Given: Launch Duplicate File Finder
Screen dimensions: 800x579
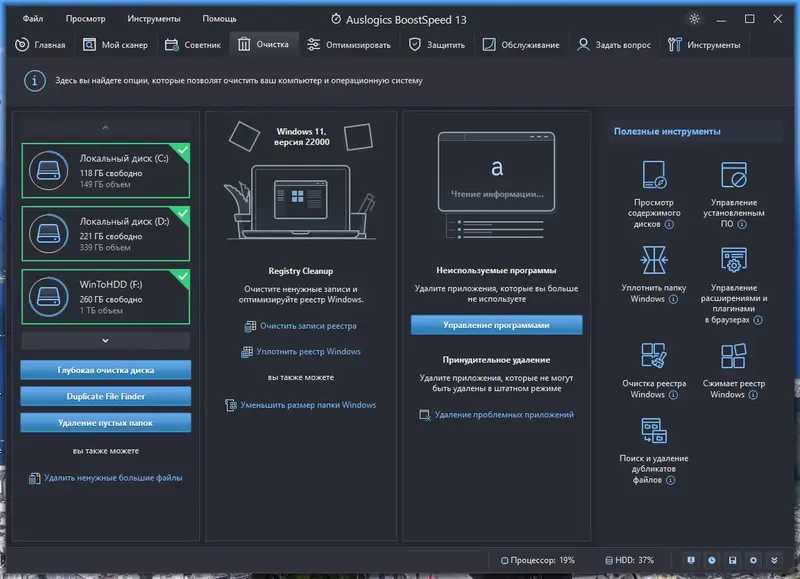Looking at the screenshot, I should [106, 396].
